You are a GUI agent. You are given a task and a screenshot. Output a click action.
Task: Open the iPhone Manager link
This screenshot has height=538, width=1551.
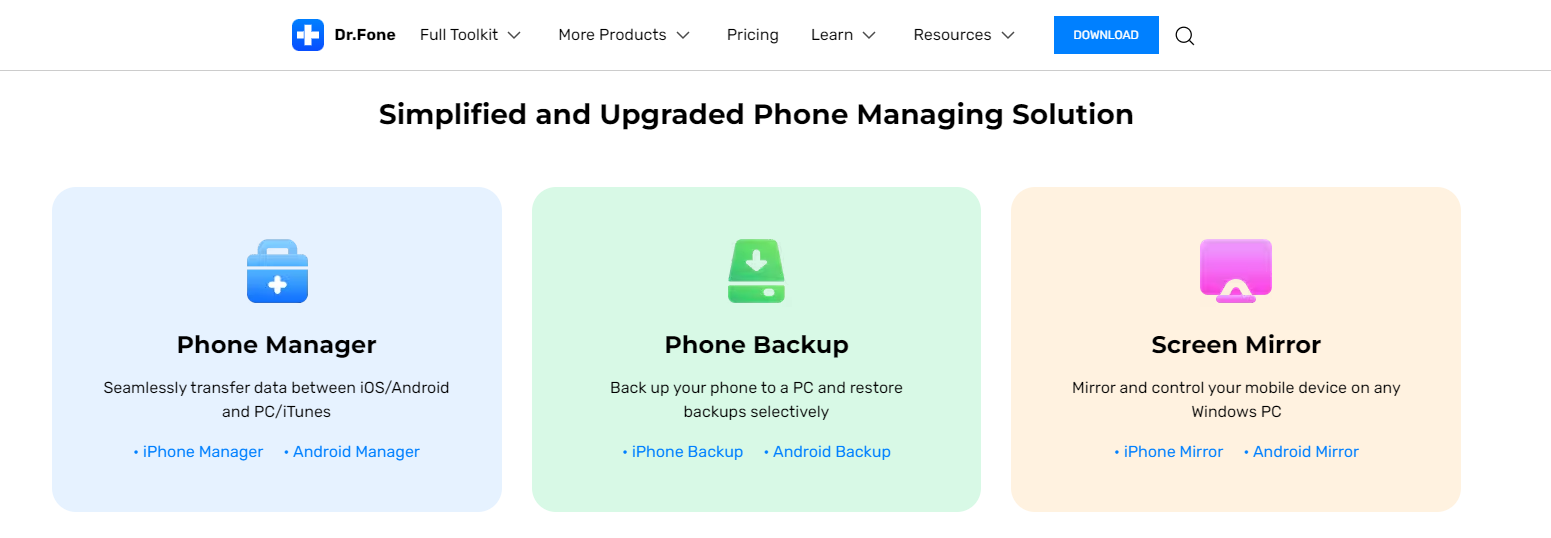pos(198,452)
